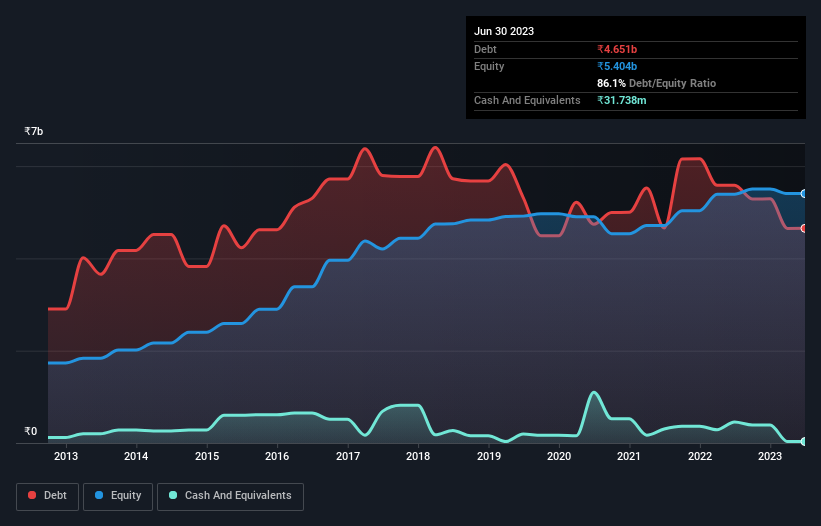Viewport: 821px width, 526px height.
Task: Click the red Debt legend dot
Action: 32,495
